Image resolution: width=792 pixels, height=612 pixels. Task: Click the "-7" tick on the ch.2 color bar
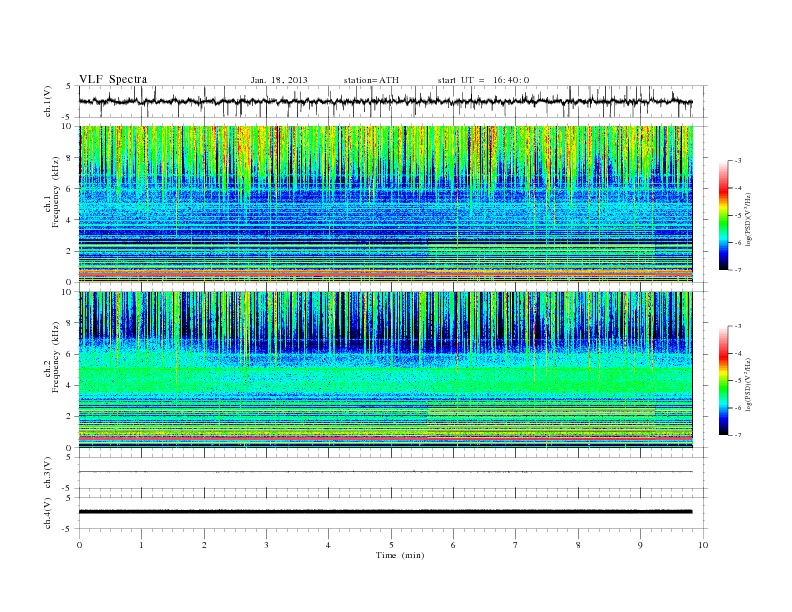(737, 435)
